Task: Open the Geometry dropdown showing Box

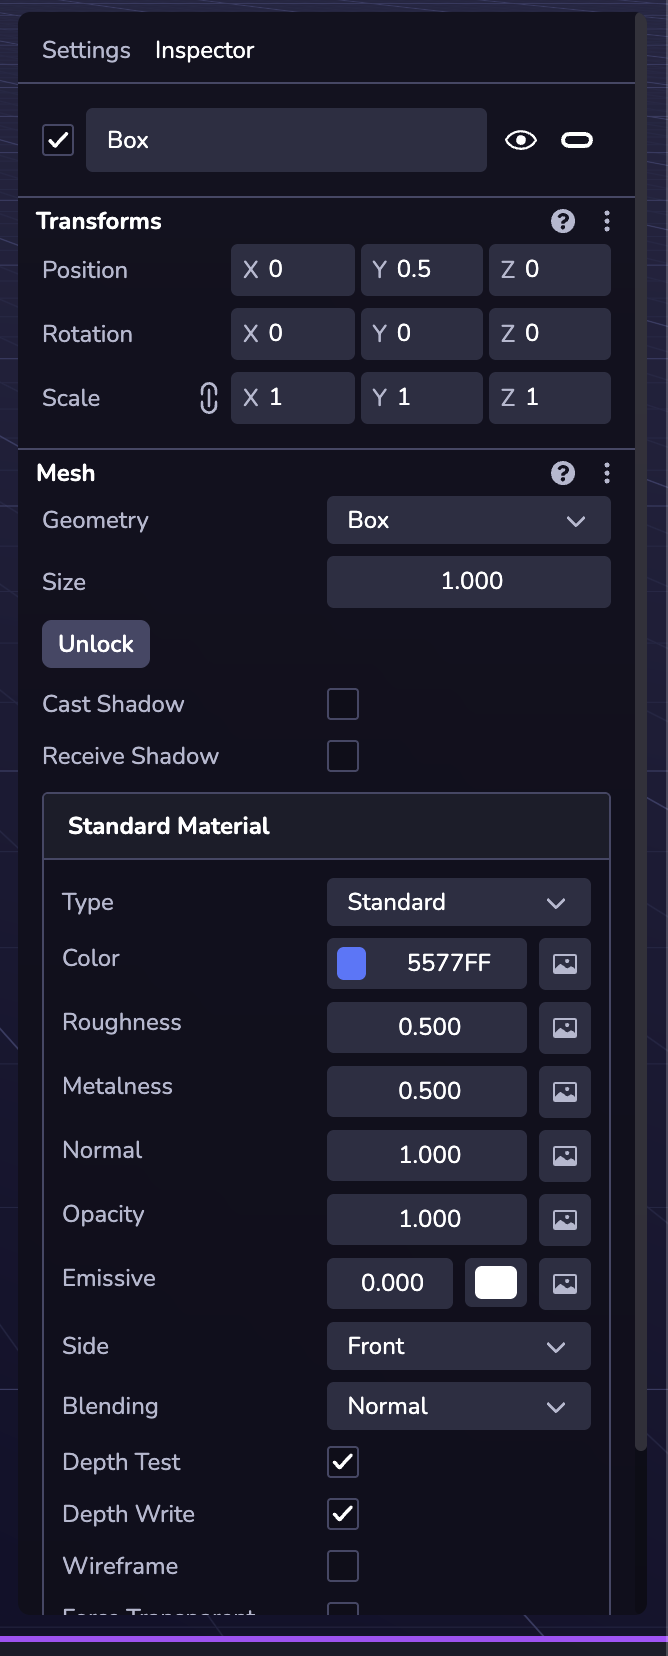Action: [468, 520]
